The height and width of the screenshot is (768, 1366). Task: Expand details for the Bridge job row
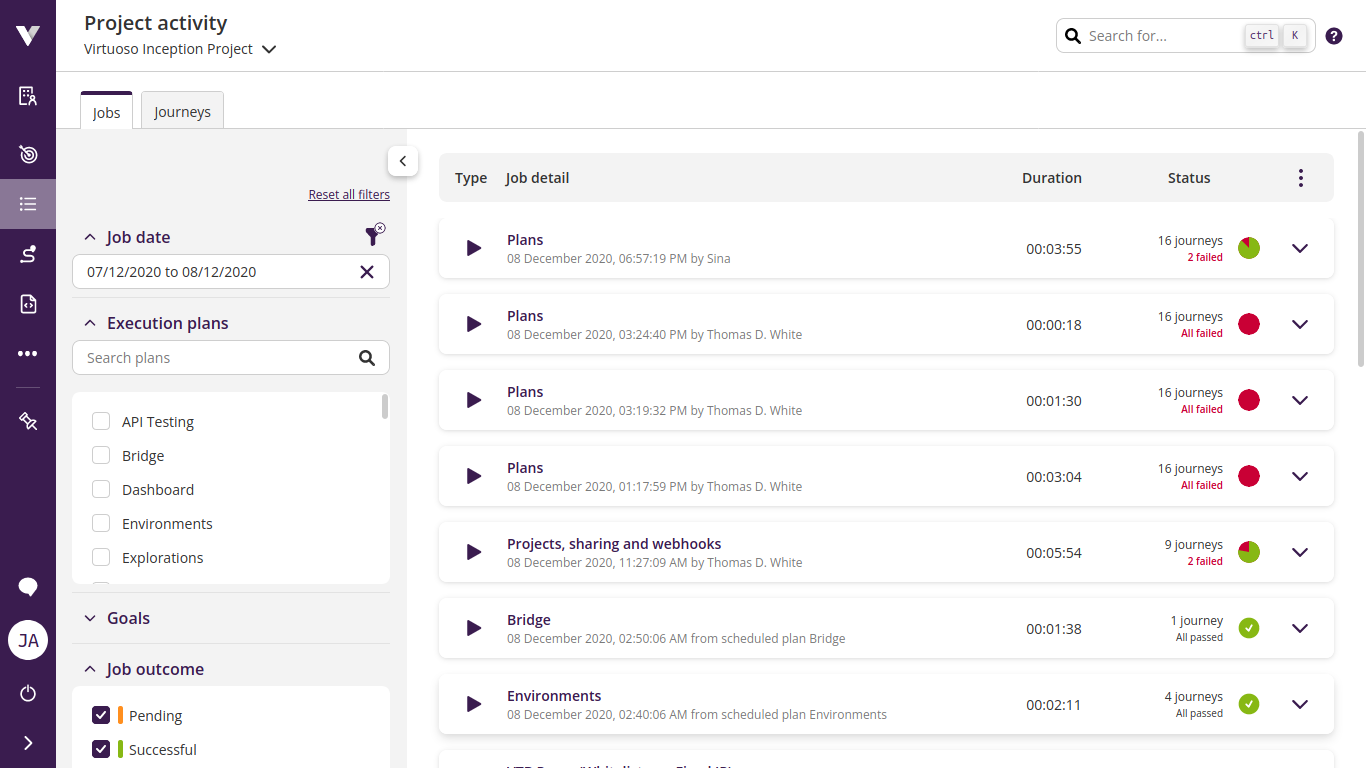tap(1299, 628)
